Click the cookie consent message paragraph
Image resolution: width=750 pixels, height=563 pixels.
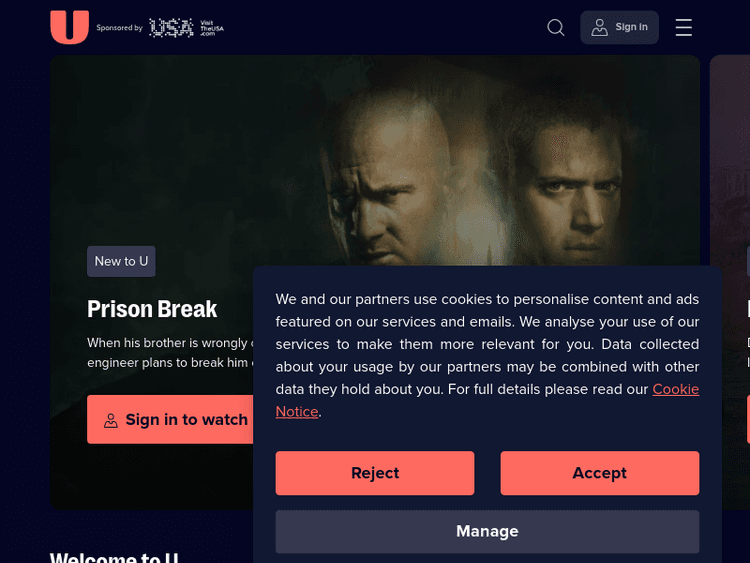487,355
